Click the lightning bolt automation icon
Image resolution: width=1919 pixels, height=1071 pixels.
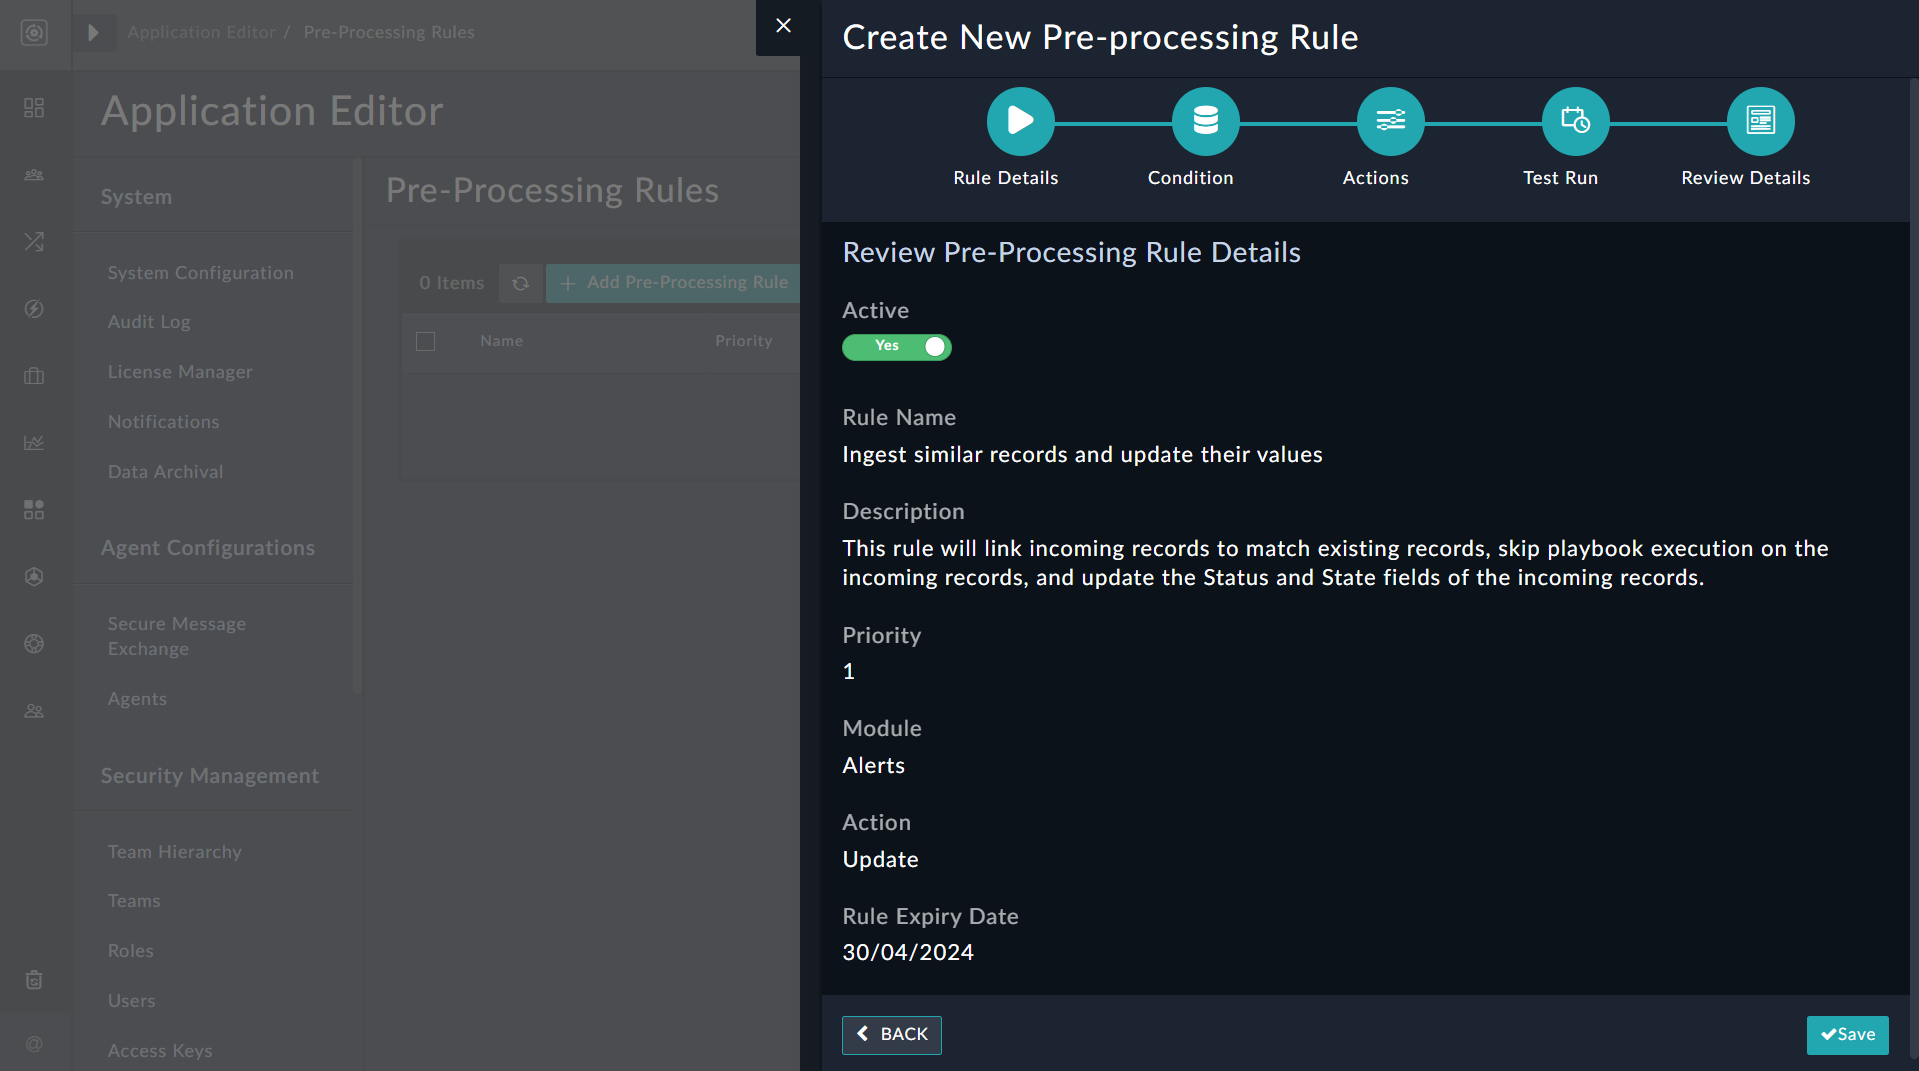pyautogui.click(x=34, y=309)
